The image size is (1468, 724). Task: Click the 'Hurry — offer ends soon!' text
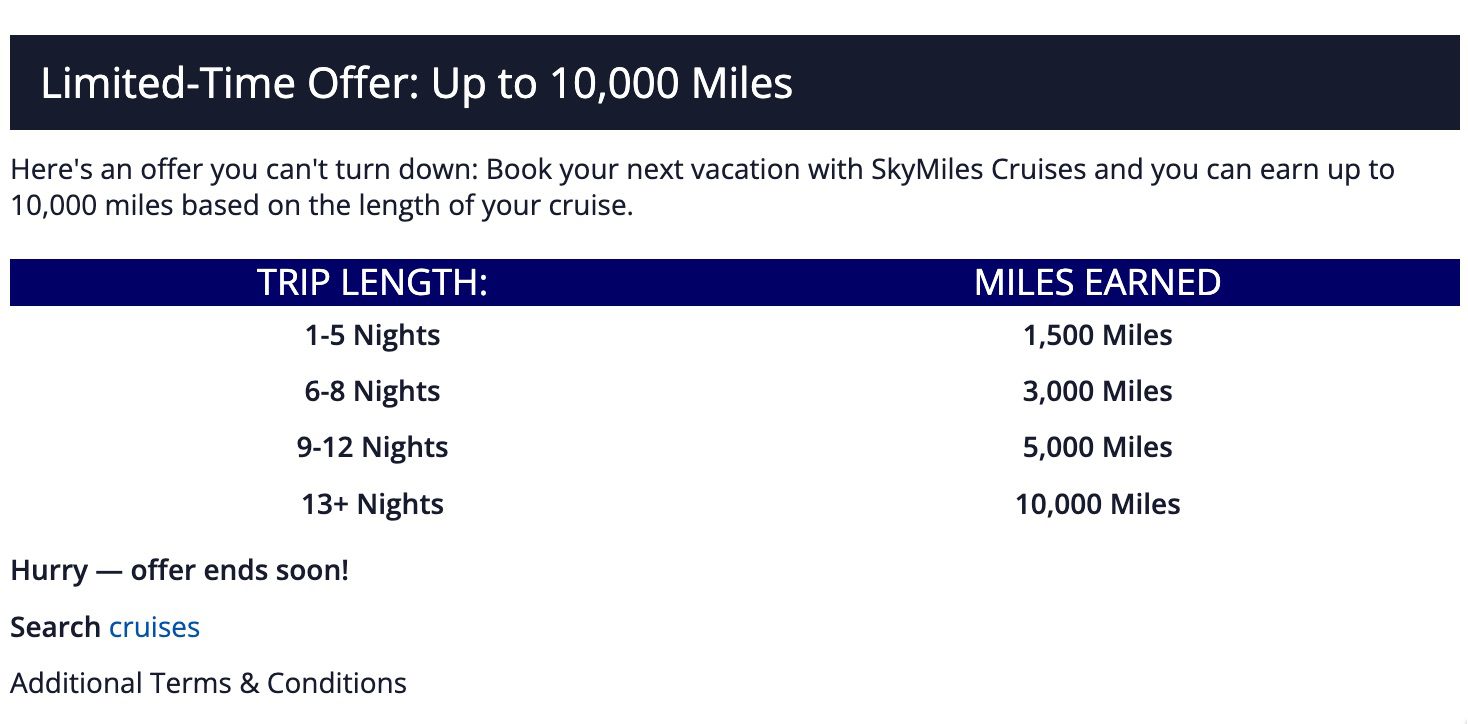click(x=180, y=571)
